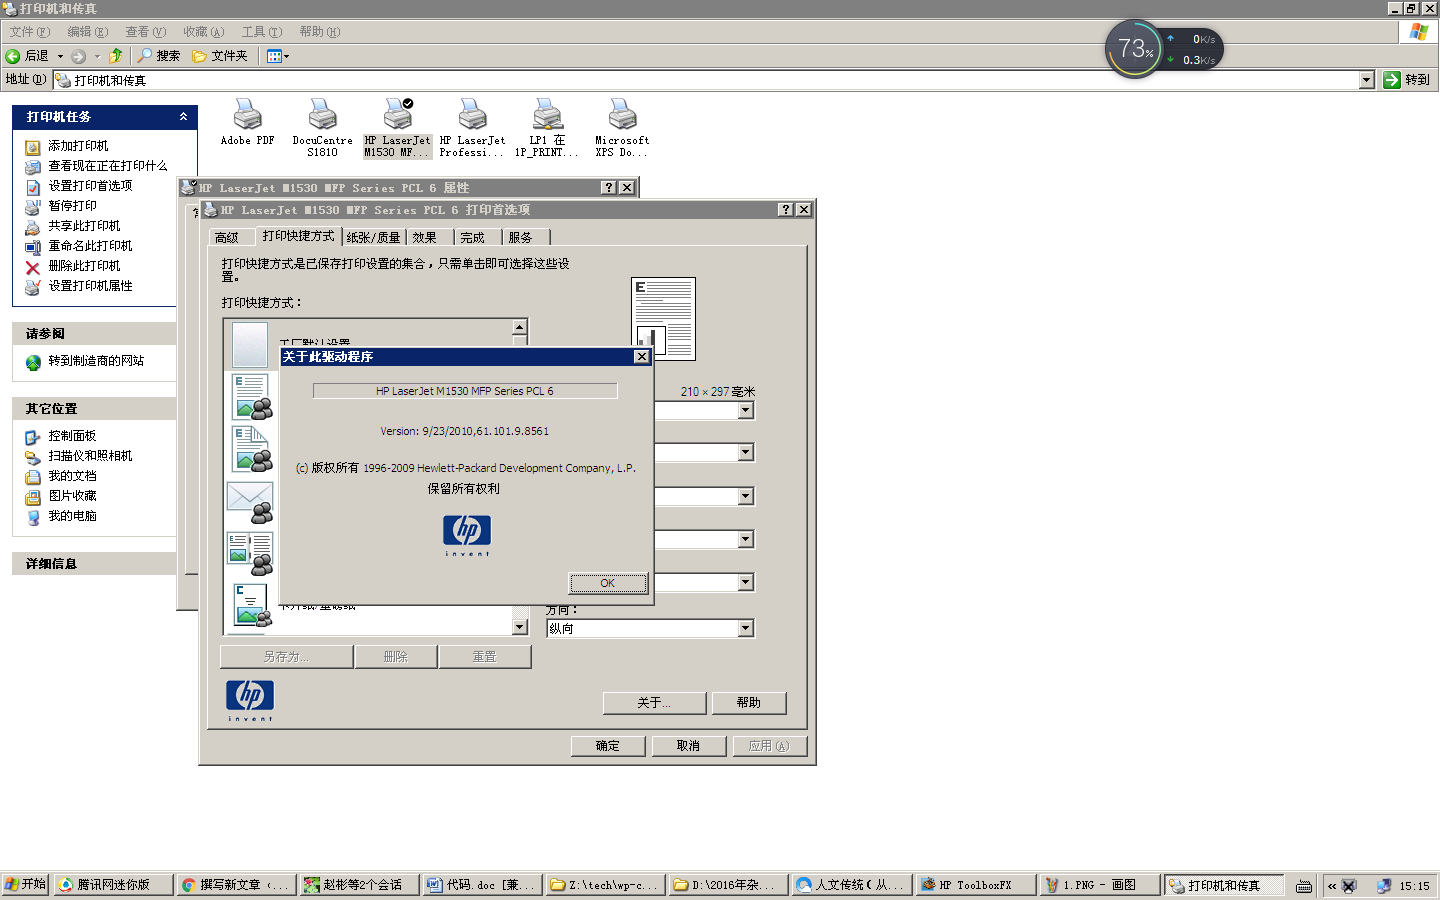Image resolution: width=1440 pixels, height=900 pixels.
Task: Switch to Chrome 撰写新文章 taskbar item
Action: click(x=237, y=885)
